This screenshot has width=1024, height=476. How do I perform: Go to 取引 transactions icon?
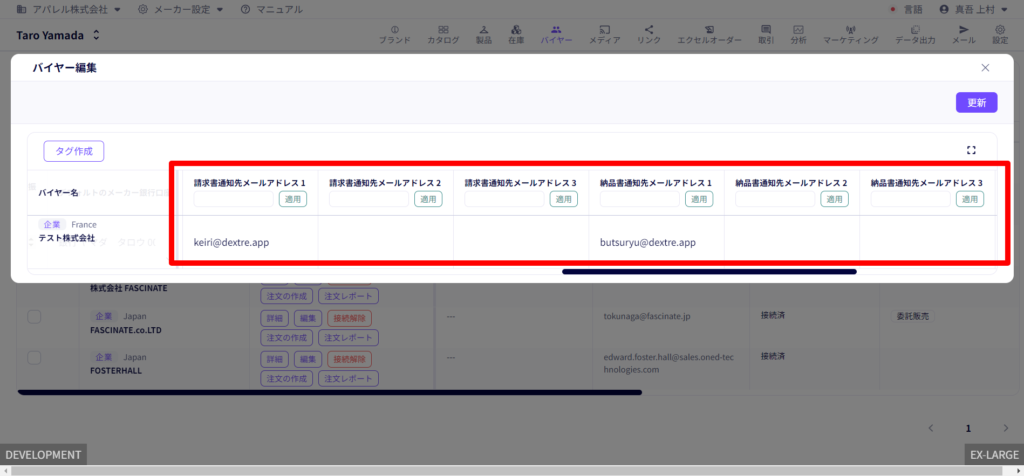[x=766, y=29]
